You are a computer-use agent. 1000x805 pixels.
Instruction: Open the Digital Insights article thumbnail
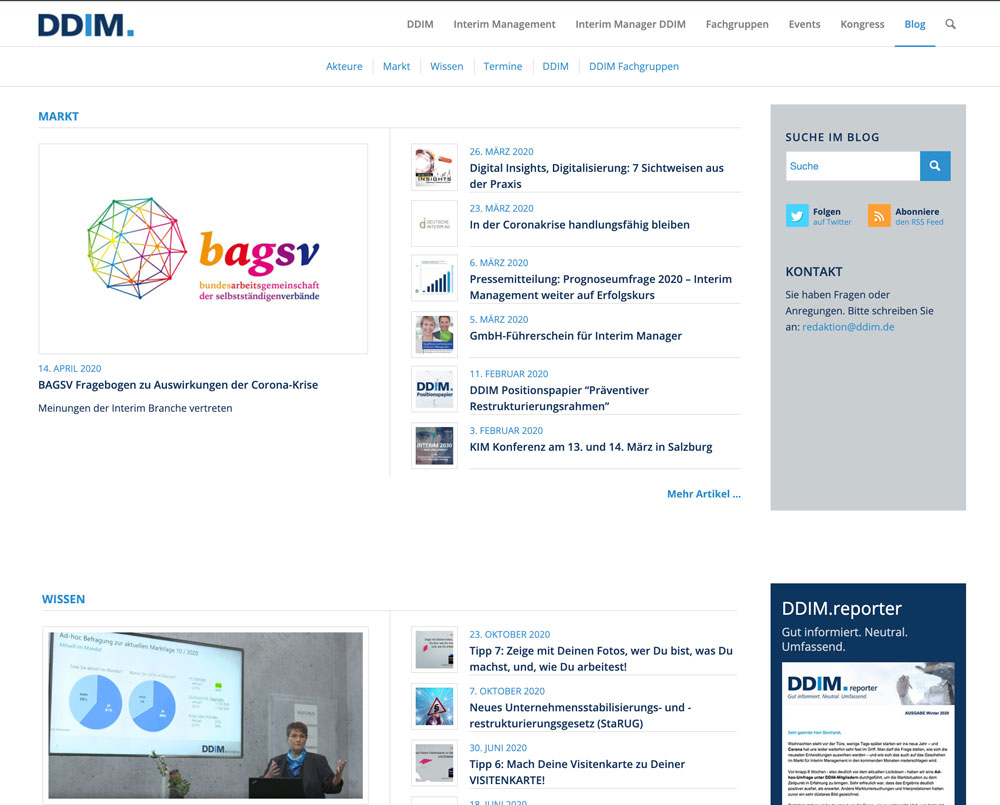[x=434, y=167]
